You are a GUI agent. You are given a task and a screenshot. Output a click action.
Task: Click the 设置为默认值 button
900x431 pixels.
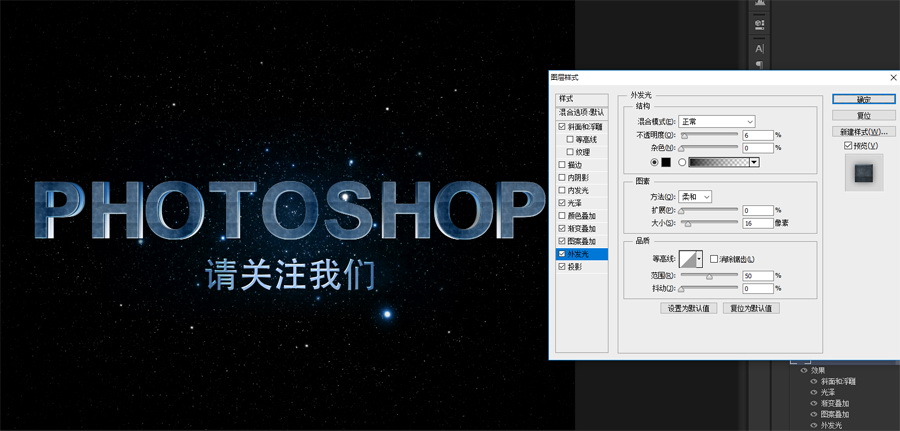click(688, 308)
